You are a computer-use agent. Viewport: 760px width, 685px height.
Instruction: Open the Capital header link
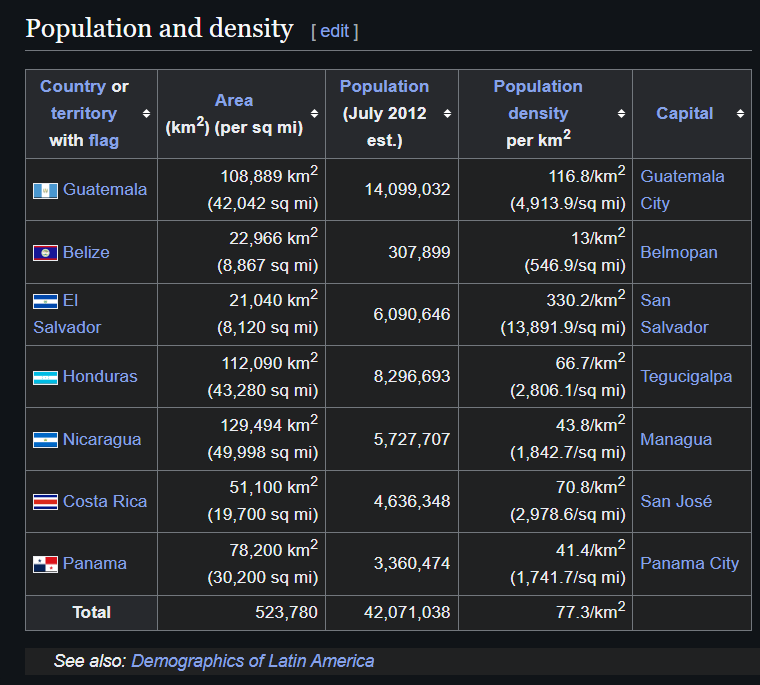point(684,113)
